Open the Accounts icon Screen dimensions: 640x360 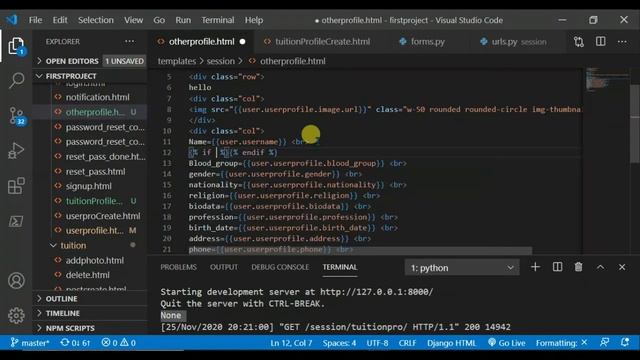coord(16,281)
